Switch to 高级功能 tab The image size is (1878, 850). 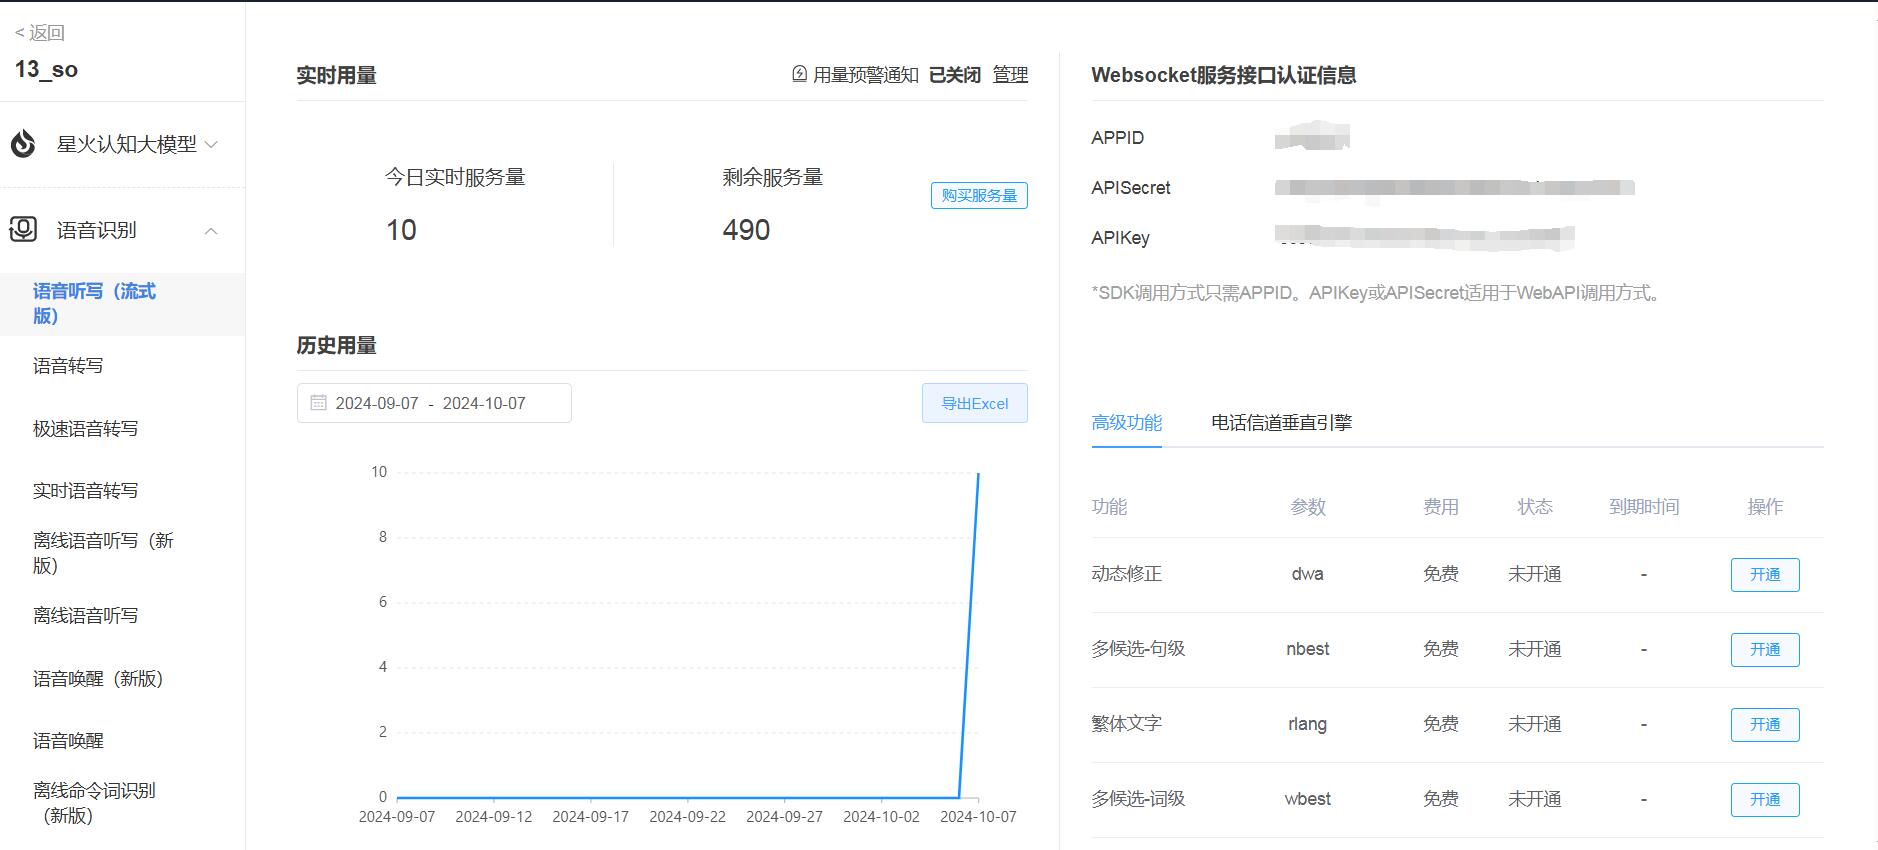[x=1127, y=423]
